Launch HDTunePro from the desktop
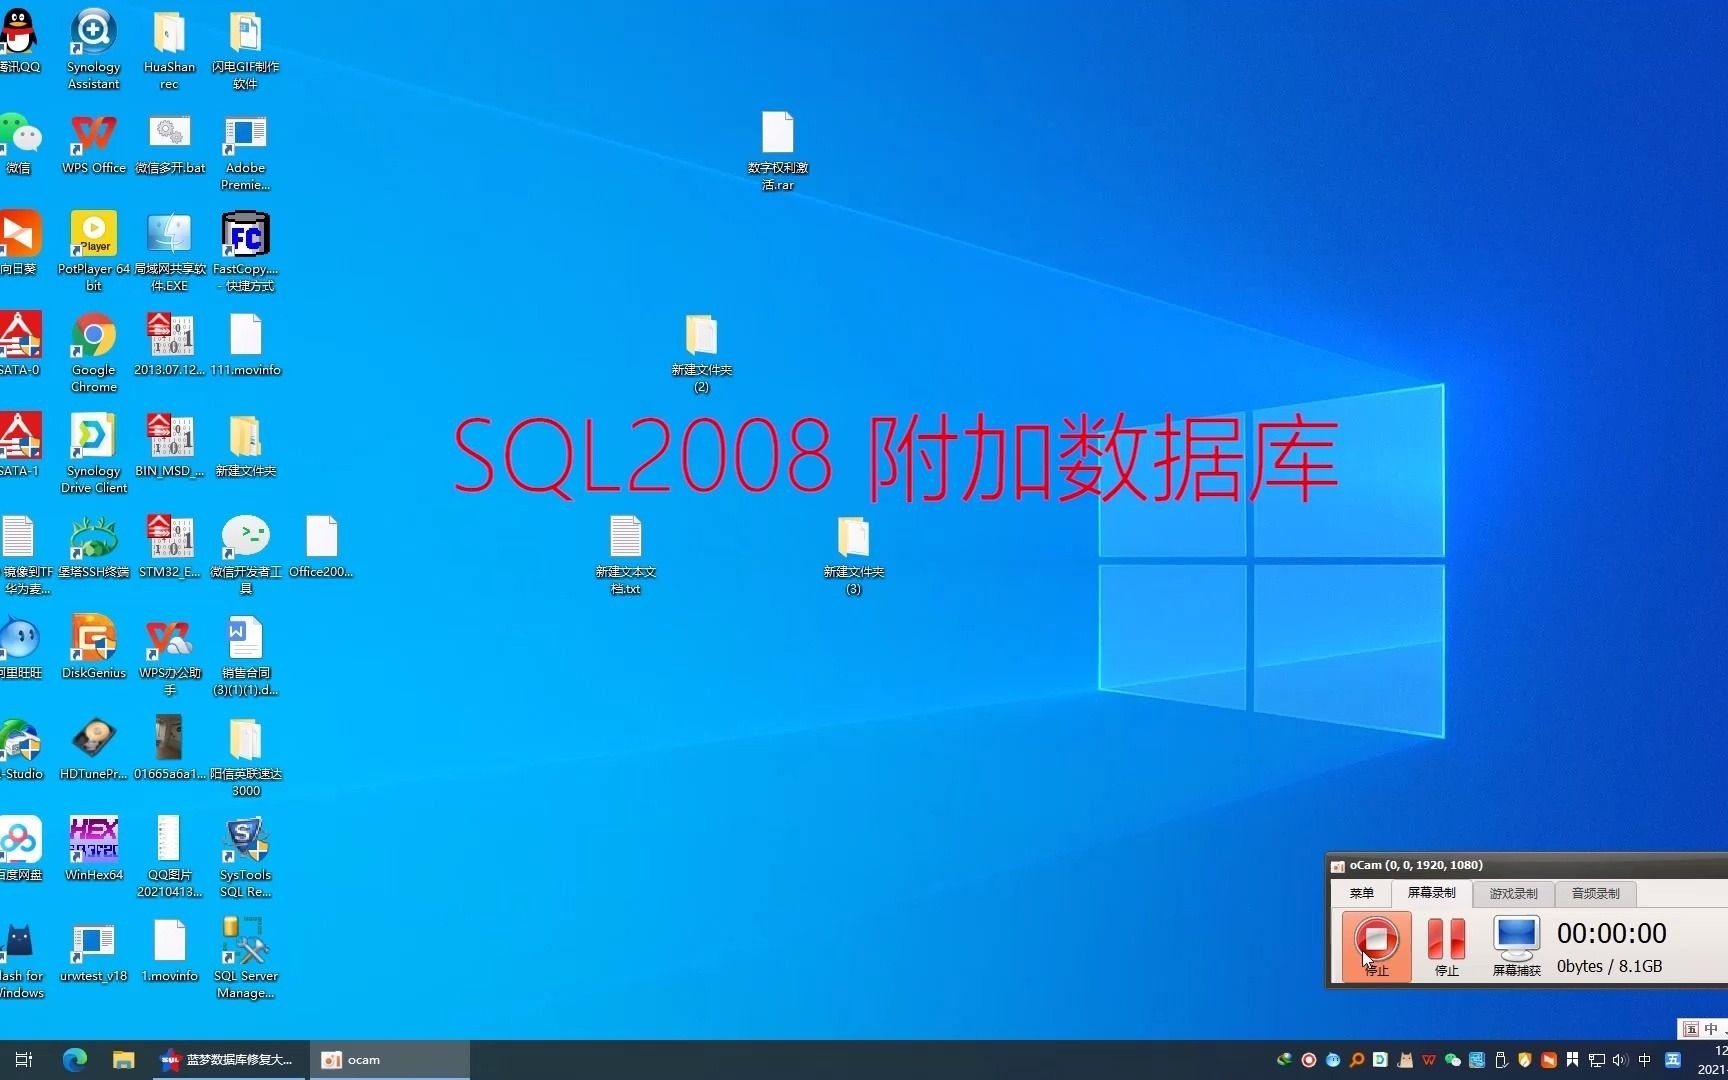Screen dimensions: 1728x1080 point(93,748)
